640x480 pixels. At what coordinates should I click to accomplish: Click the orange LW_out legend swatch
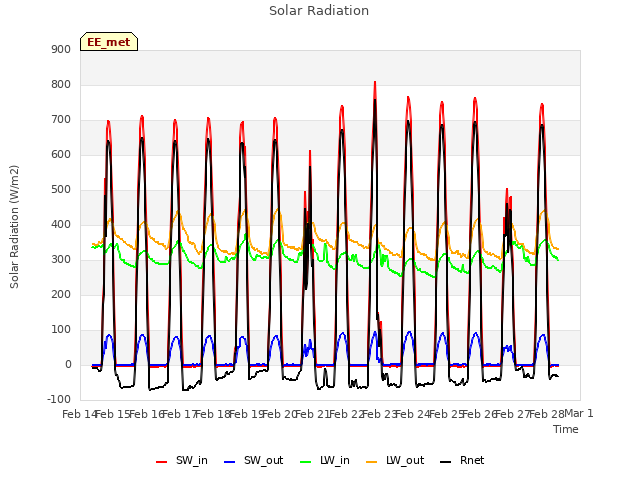coord(372,462)
